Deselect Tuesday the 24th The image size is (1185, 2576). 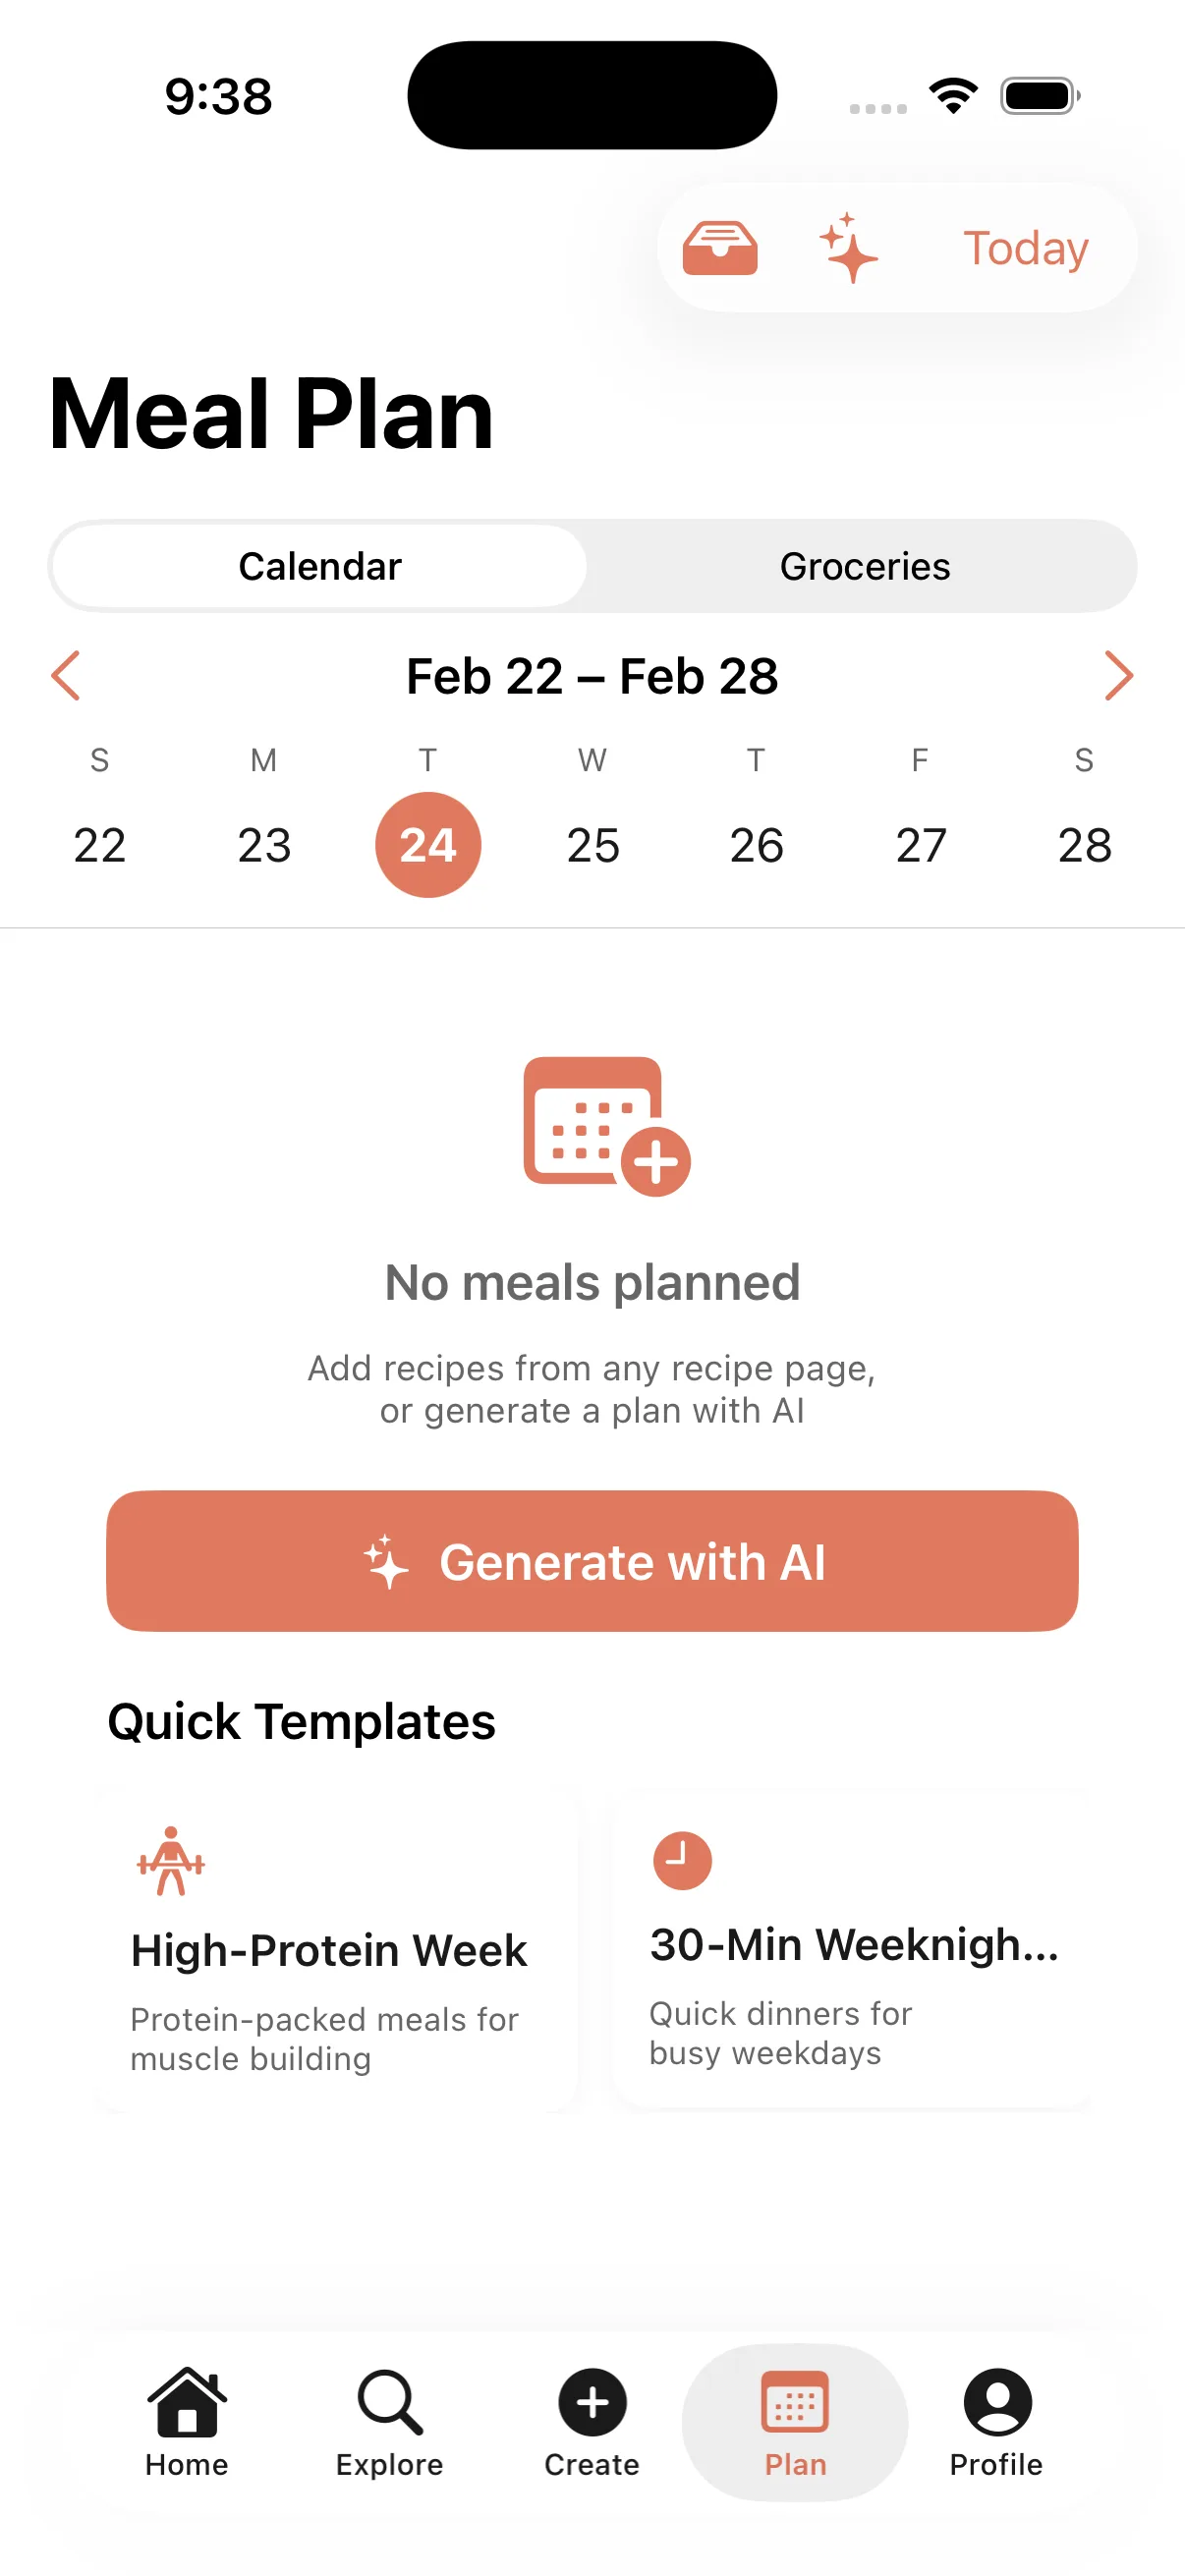[x=428, y=844]
